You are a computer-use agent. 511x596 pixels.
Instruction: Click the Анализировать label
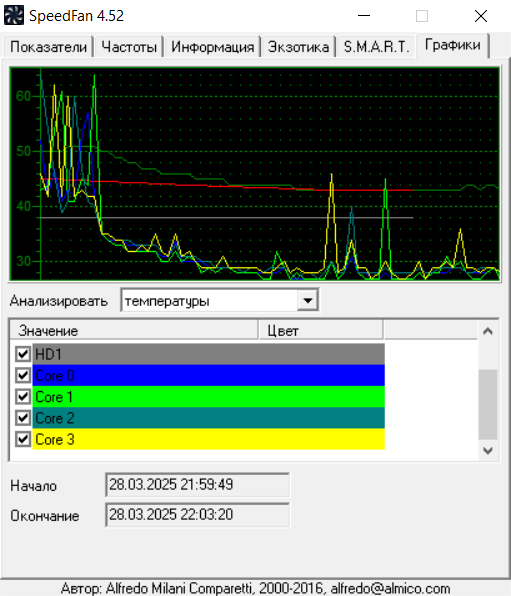(59, 301)
